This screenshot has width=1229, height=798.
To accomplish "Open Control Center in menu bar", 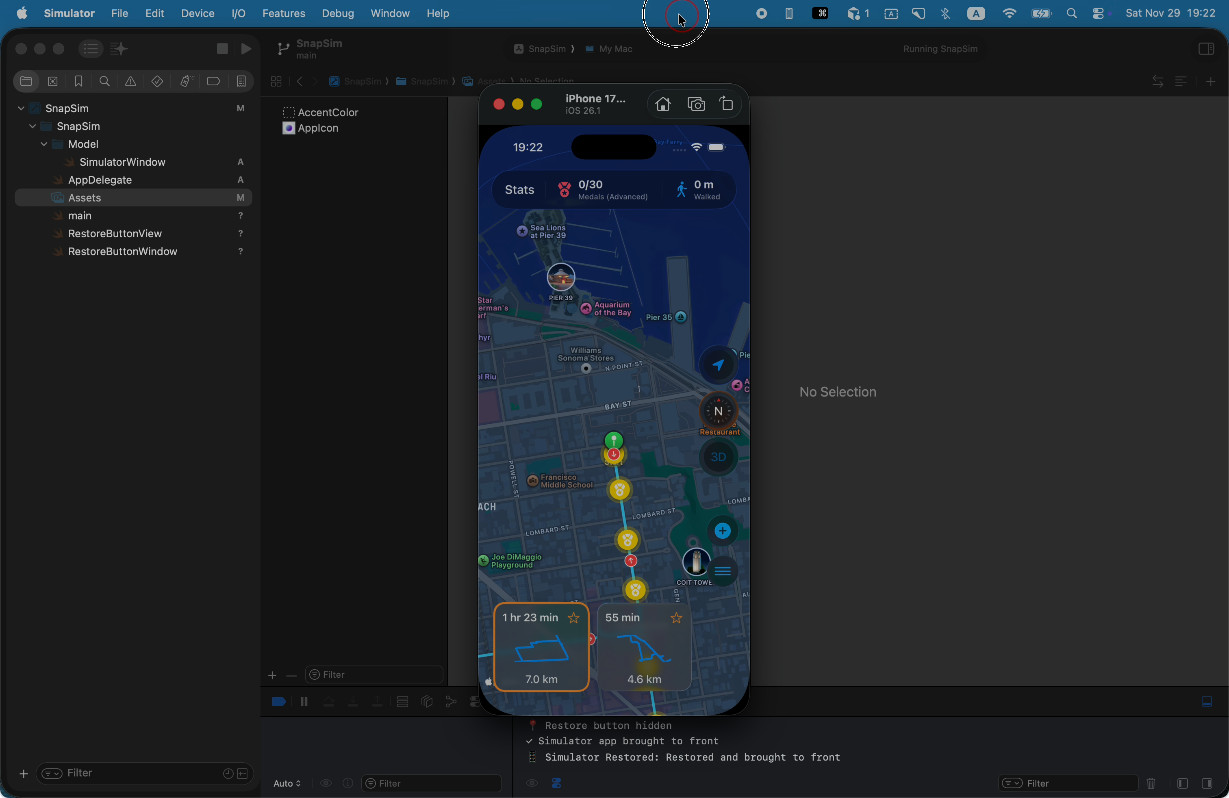I will coord(1099,13).
